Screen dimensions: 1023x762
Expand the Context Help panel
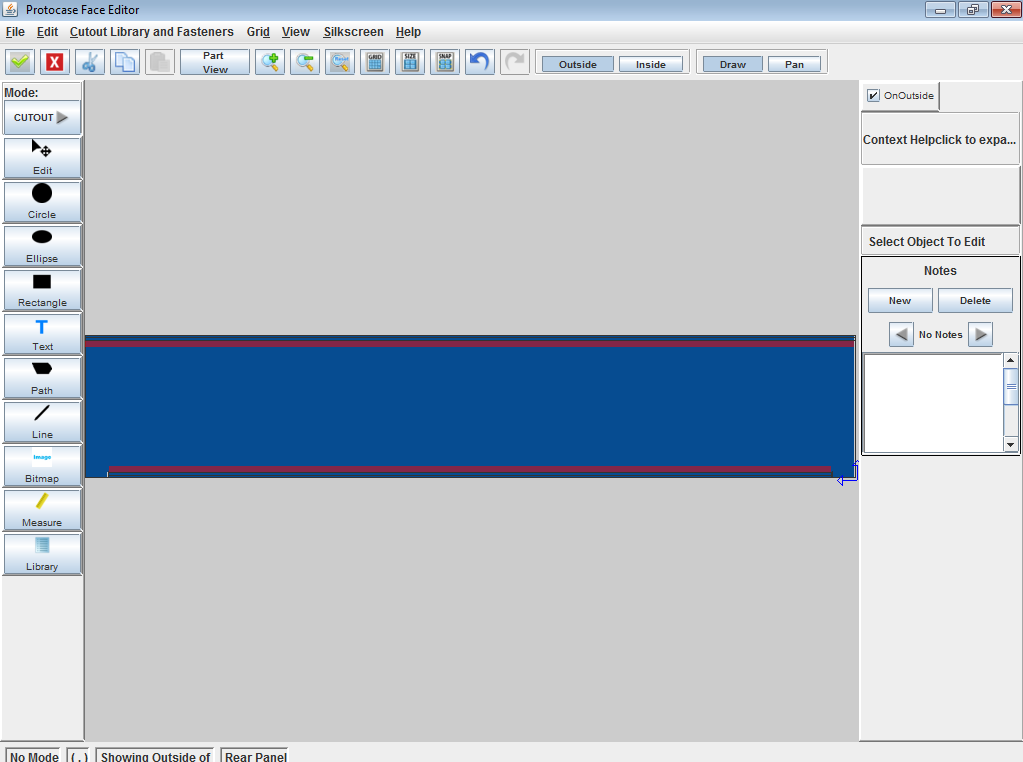tap(939, 140)
